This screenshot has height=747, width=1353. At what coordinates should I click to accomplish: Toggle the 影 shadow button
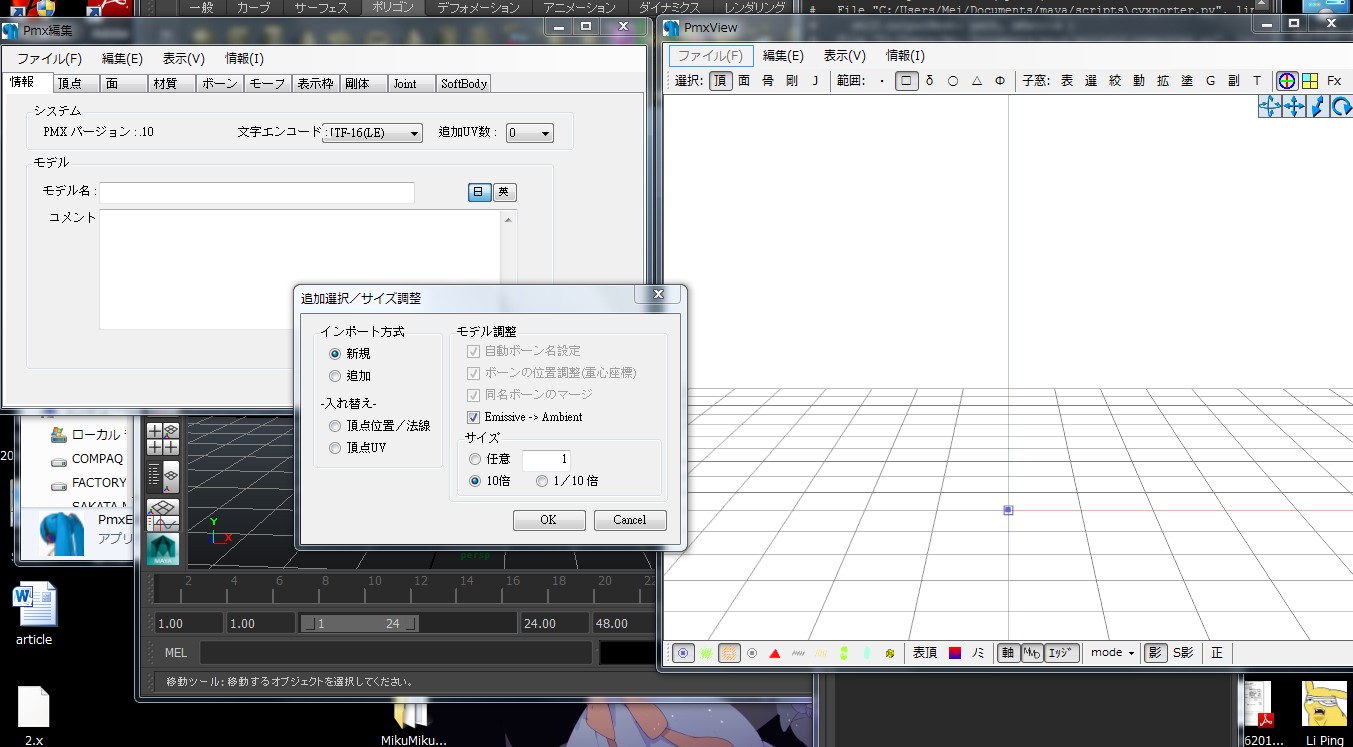pyautogui.click(x=1155, y=653)
